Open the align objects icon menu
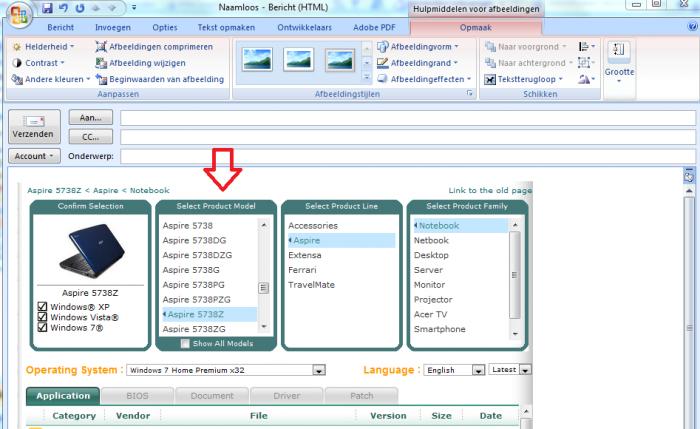This screenshot has height=429, width=700. click(586, 46)
